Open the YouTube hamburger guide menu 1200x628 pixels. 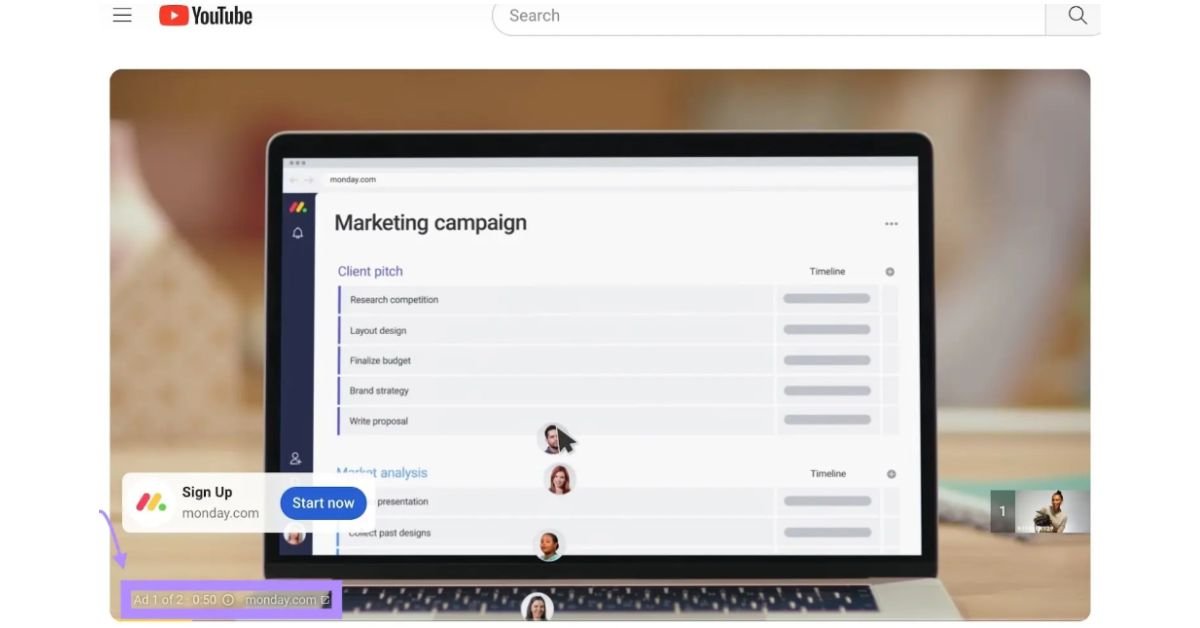(122, 15)
